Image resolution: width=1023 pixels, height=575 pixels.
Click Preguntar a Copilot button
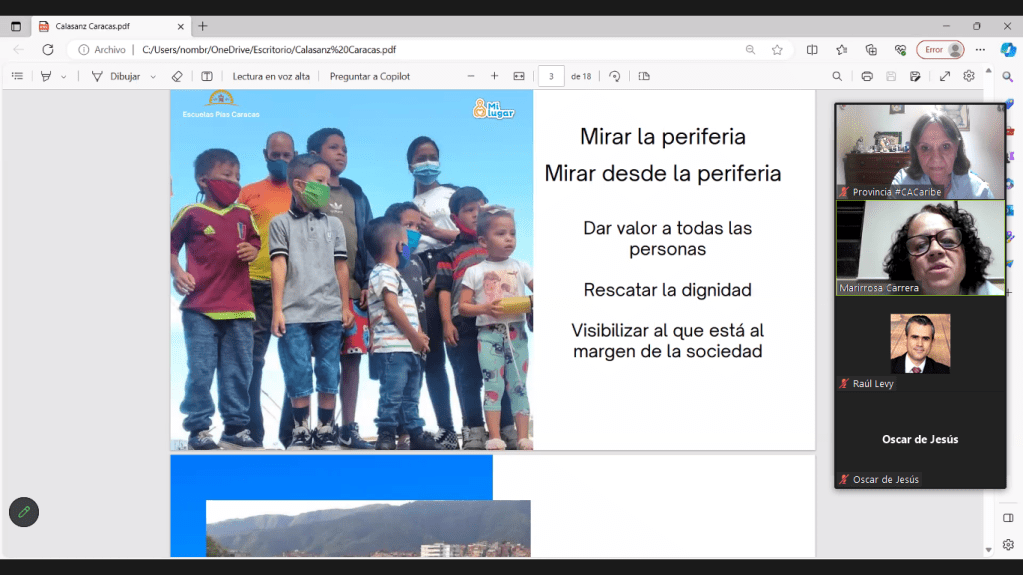tap(370, 76)
